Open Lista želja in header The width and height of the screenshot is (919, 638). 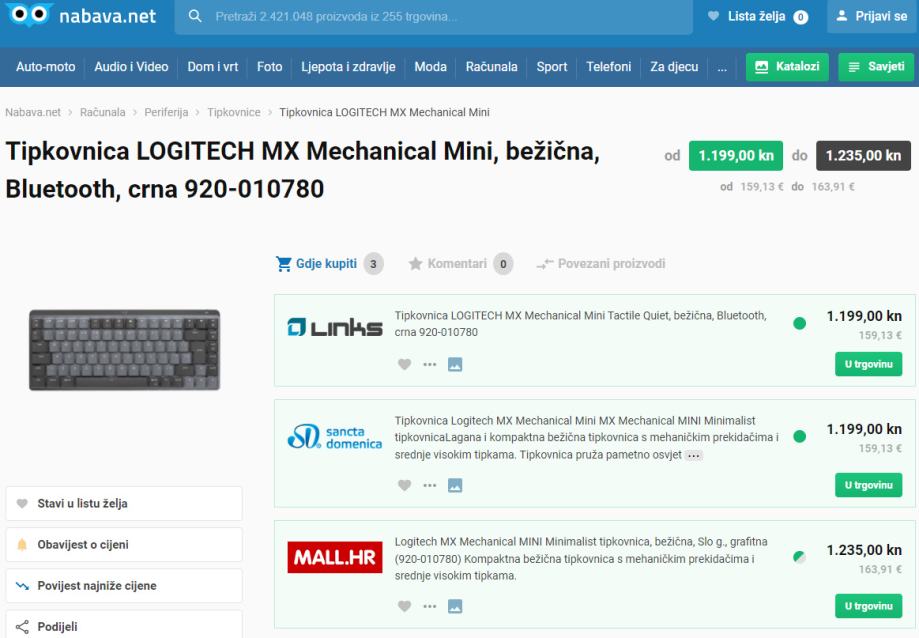pyautogui.click(x=758, y=16)
